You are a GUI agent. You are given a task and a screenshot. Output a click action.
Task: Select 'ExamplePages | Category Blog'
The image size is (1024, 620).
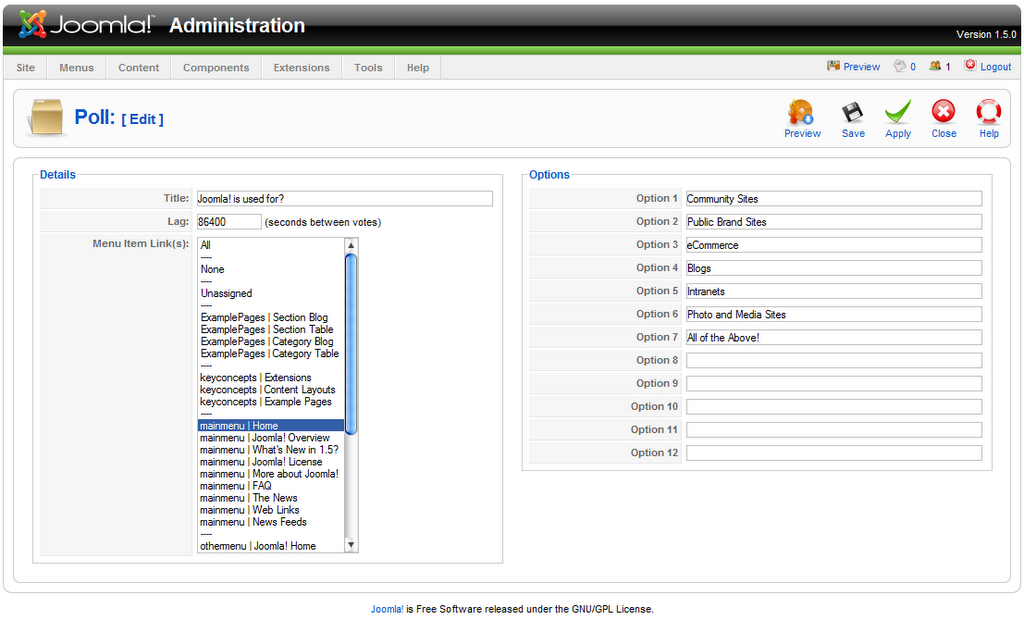[x=271, y=342]
